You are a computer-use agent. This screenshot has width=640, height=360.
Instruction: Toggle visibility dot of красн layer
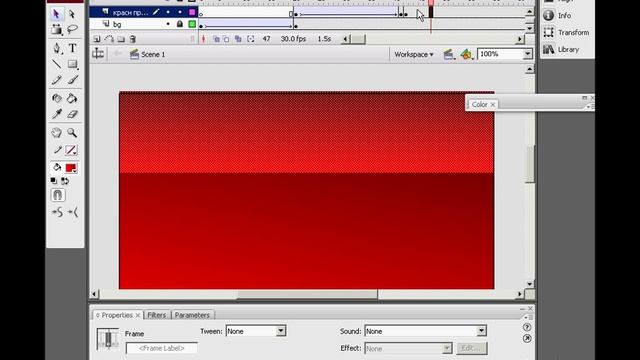pyautogui.click(x=168, y=12)
